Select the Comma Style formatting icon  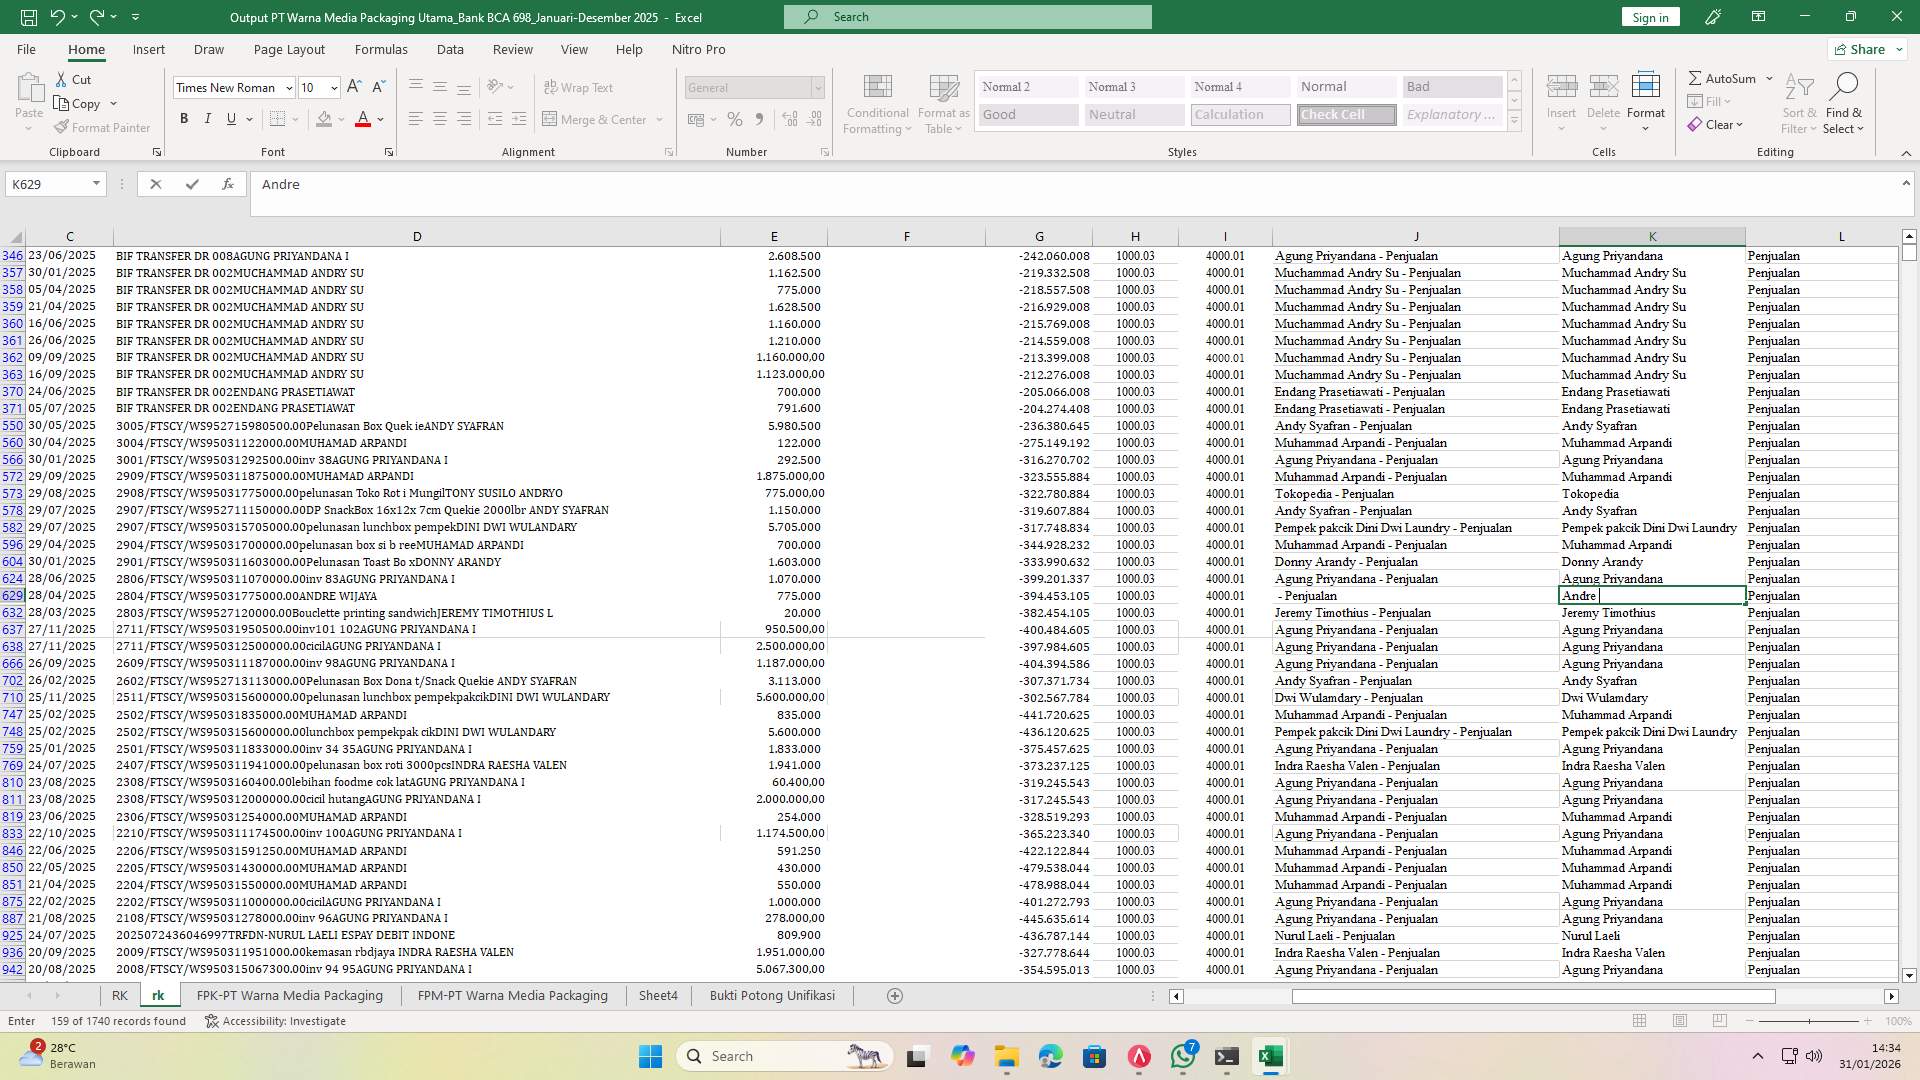[759, 119]
